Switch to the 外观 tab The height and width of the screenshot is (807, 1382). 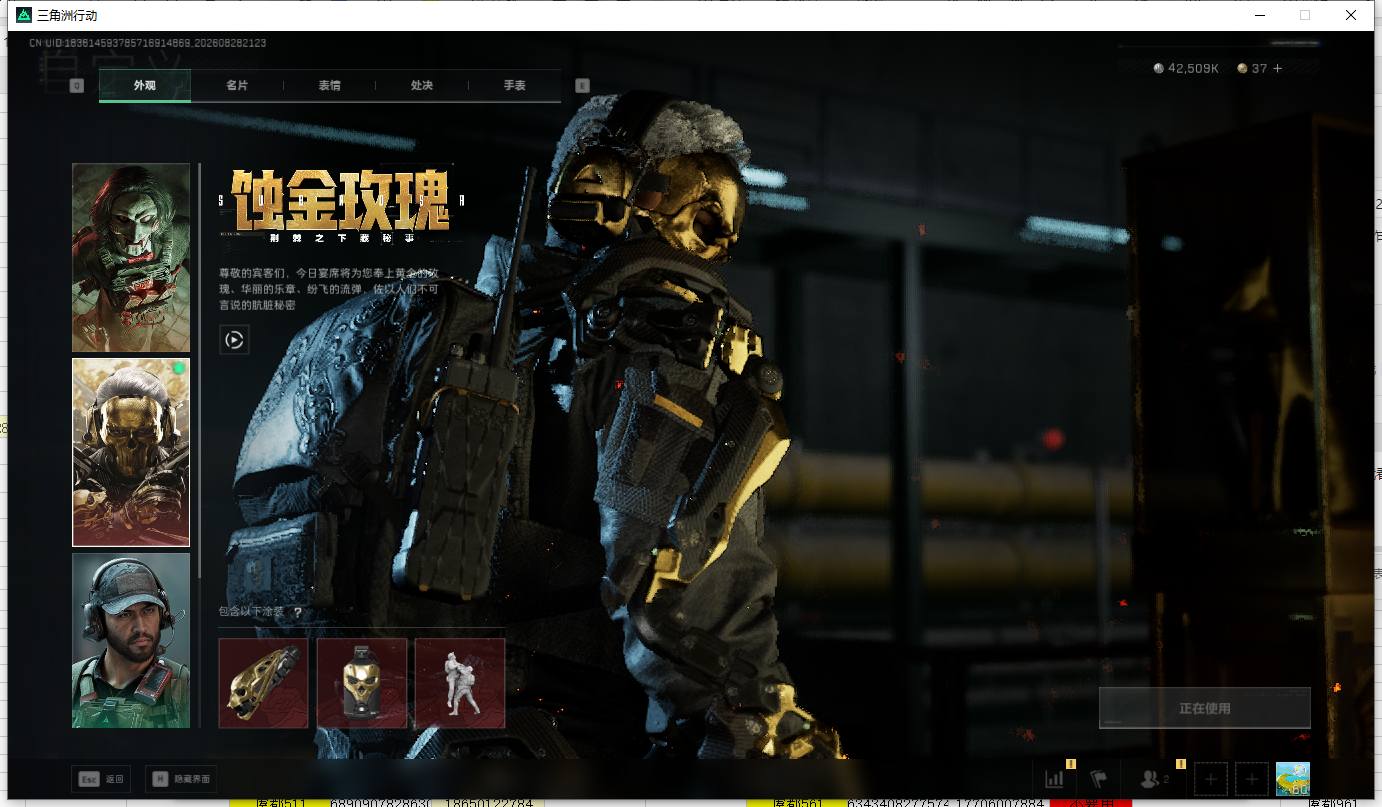pos(145,86)
